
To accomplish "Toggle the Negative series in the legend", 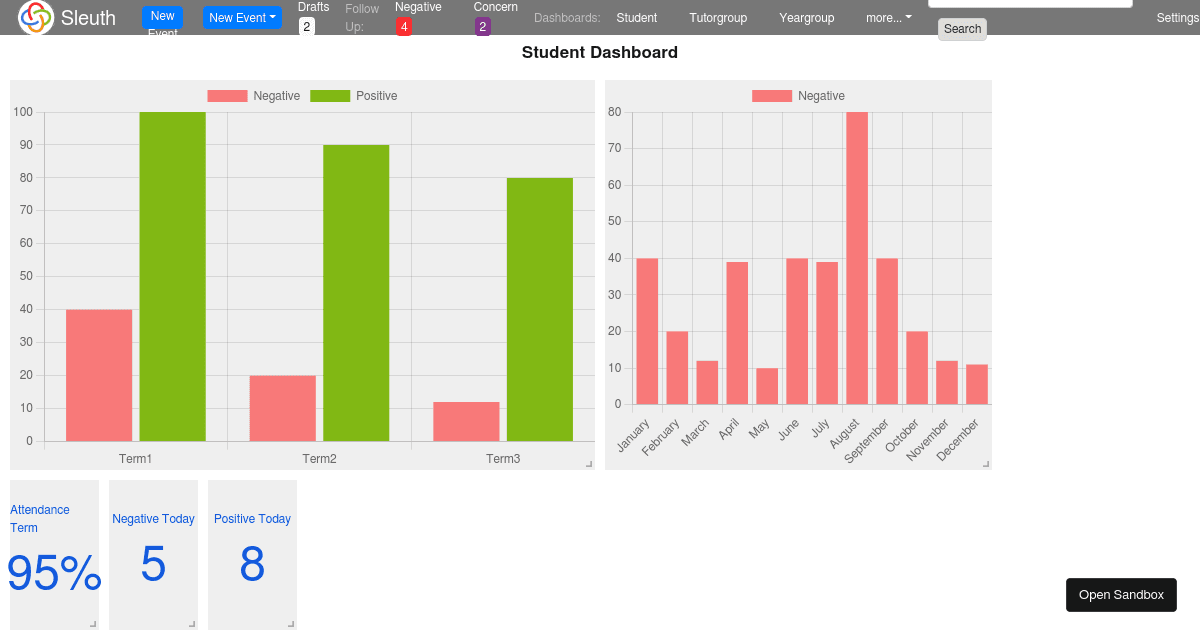I will pos(277,95).
